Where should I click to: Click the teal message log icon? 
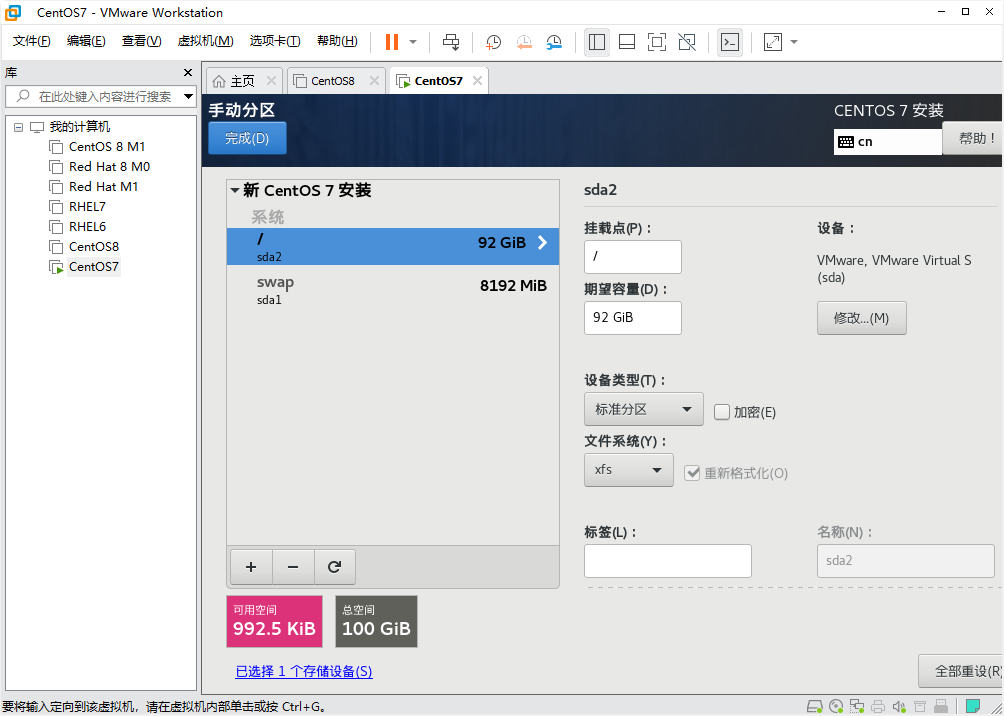[973, 706]
